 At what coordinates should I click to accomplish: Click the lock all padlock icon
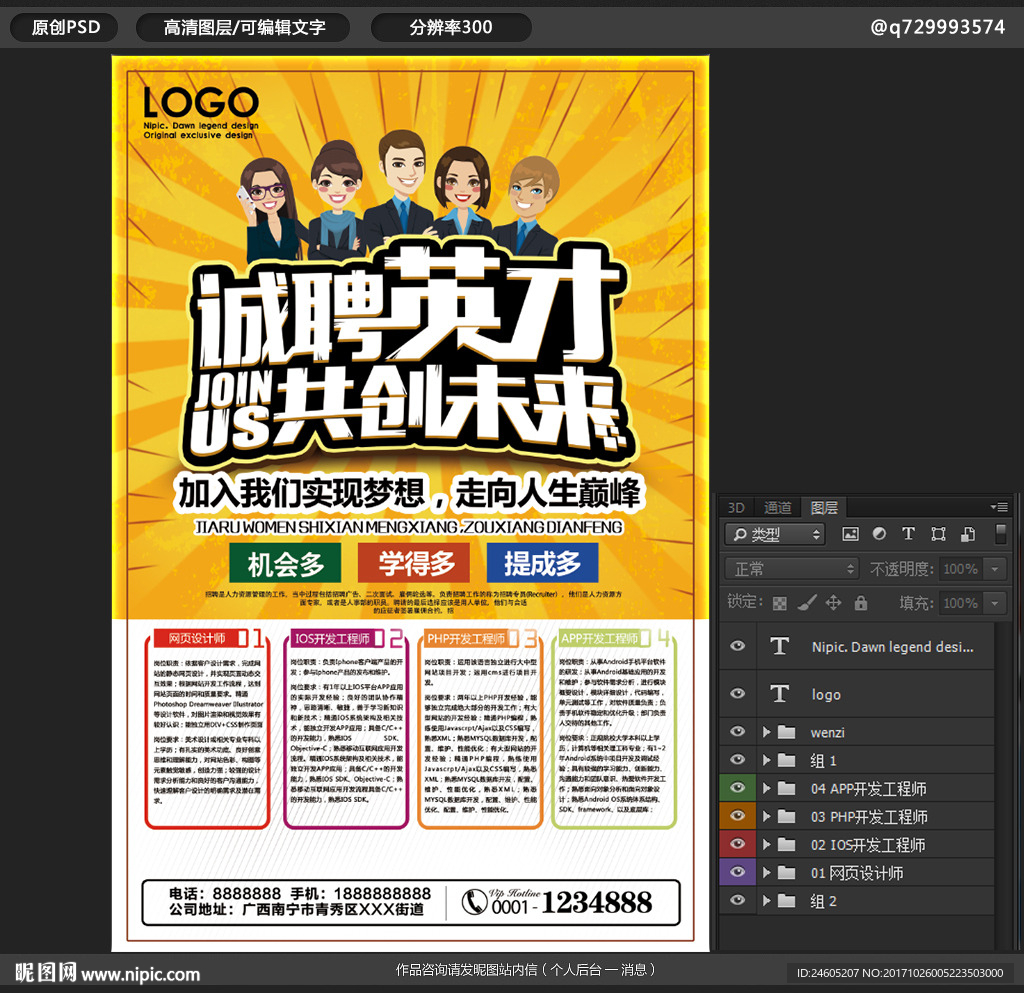[x=860, y=603]
